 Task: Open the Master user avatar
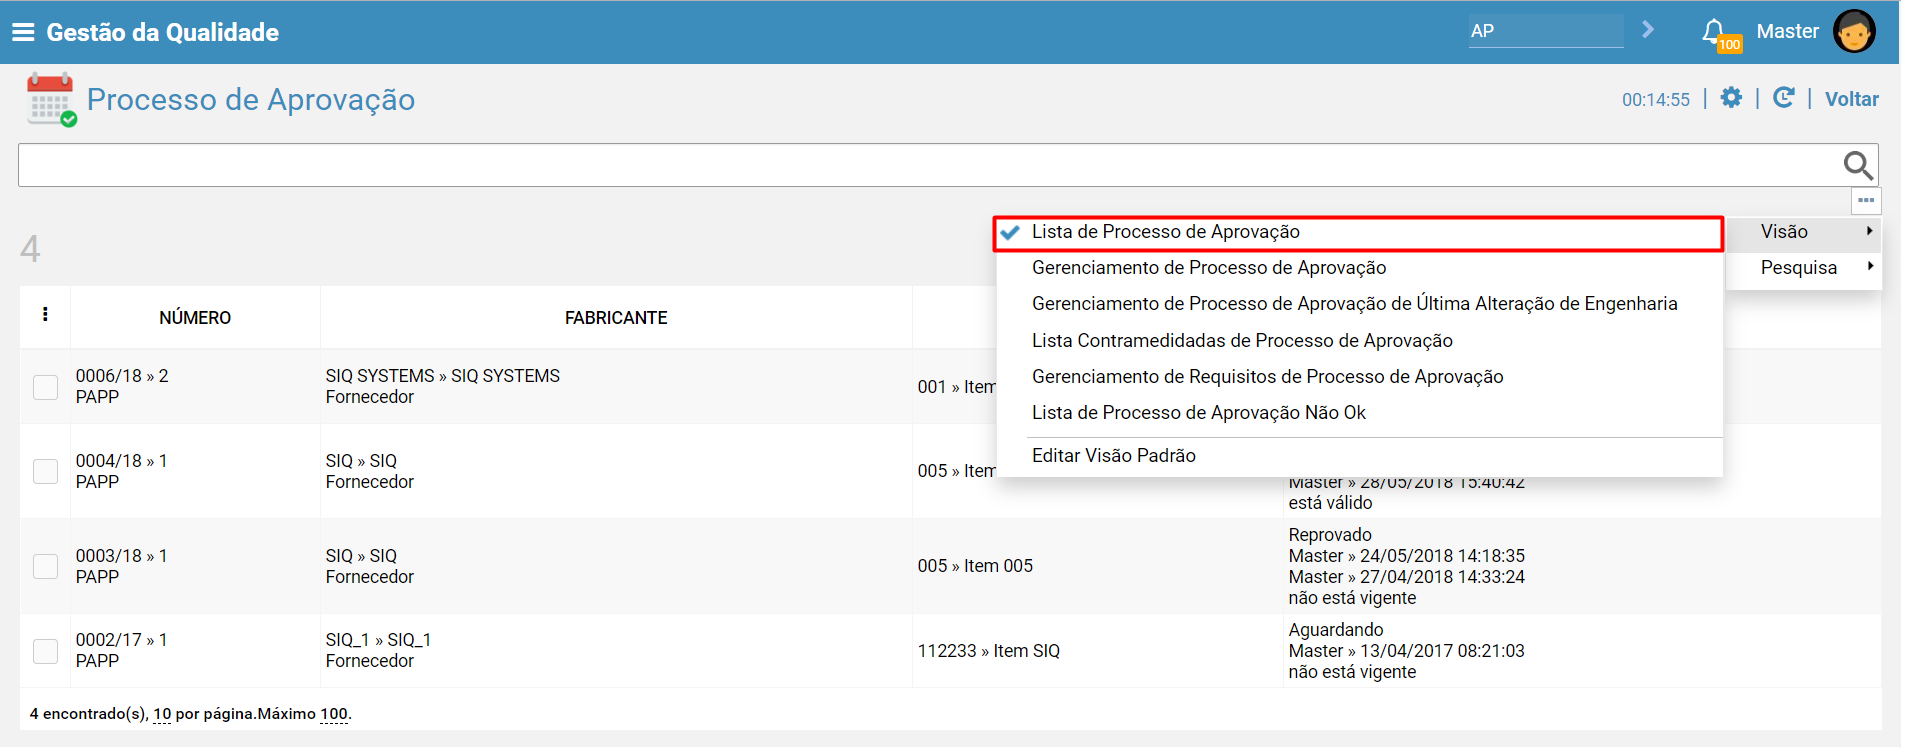[1854, 31]
